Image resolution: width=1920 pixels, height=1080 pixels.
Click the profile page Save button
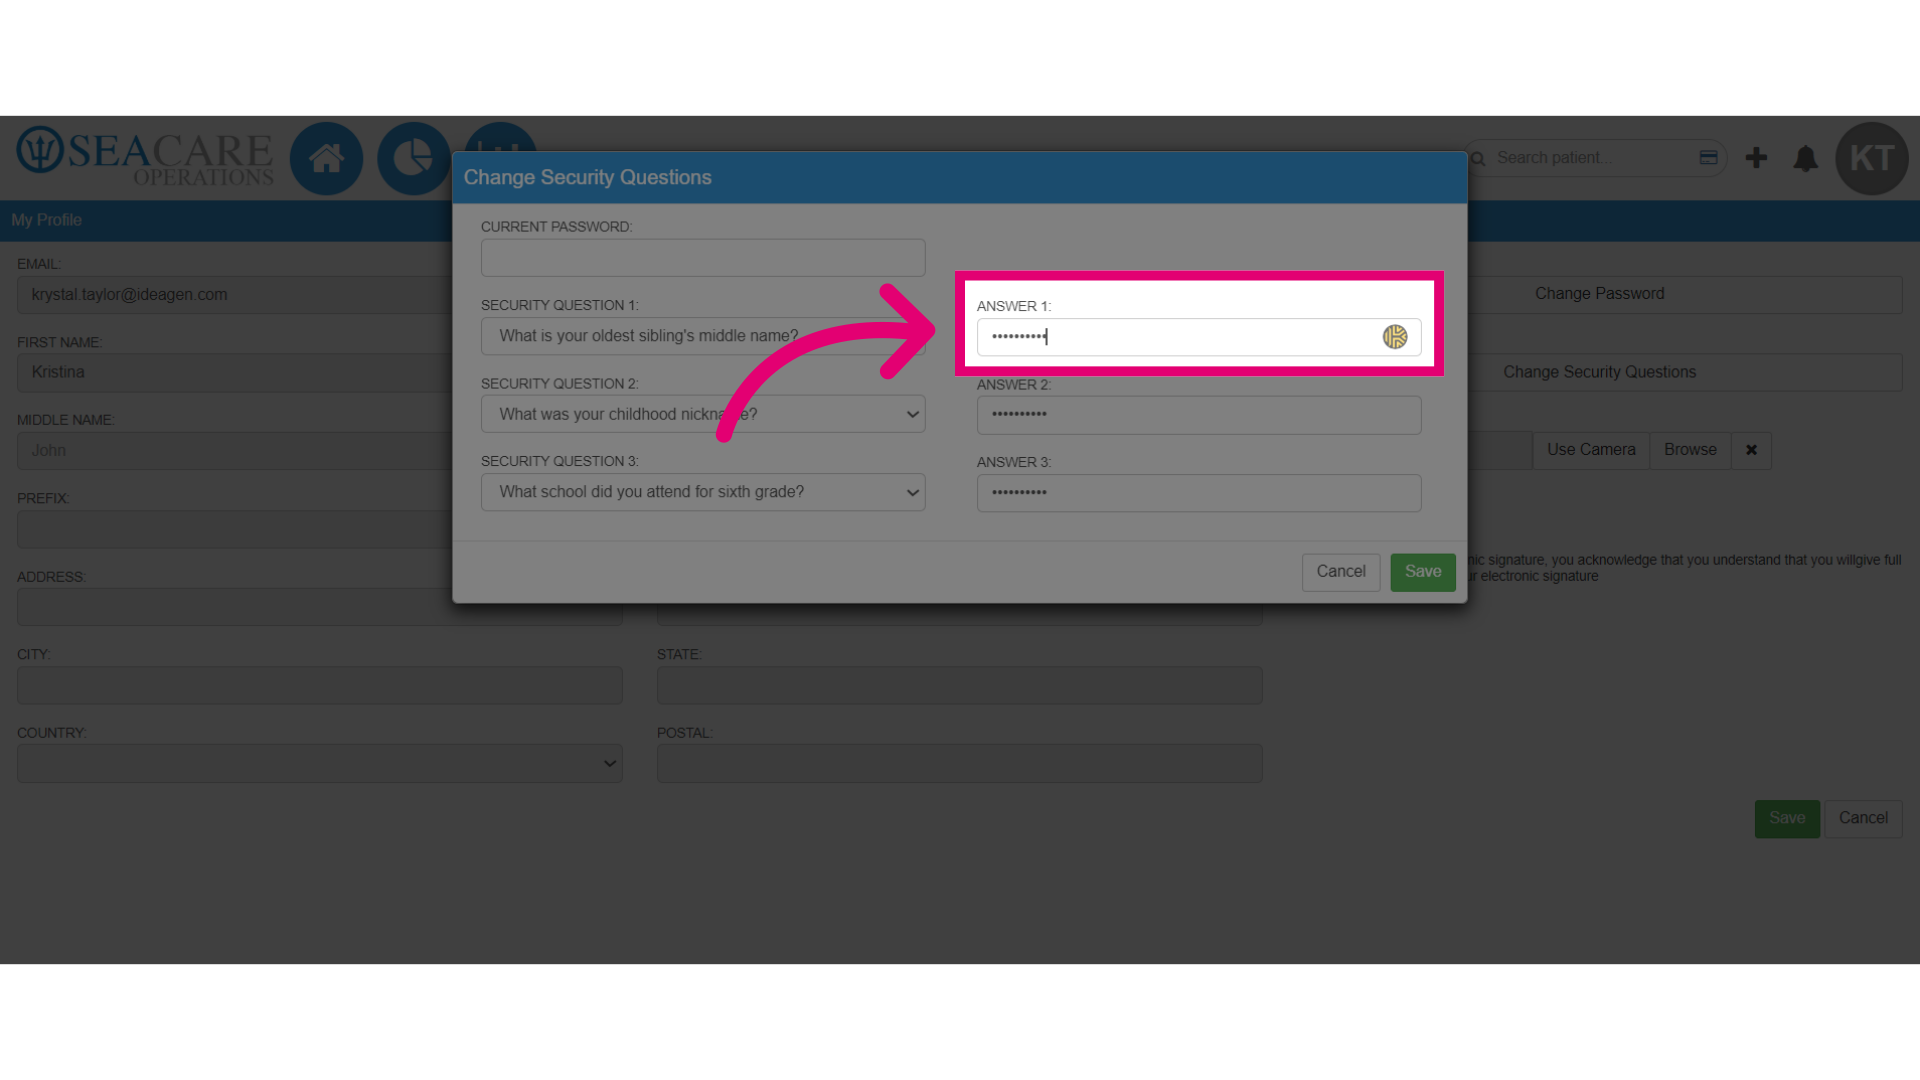coord(1787,818)
